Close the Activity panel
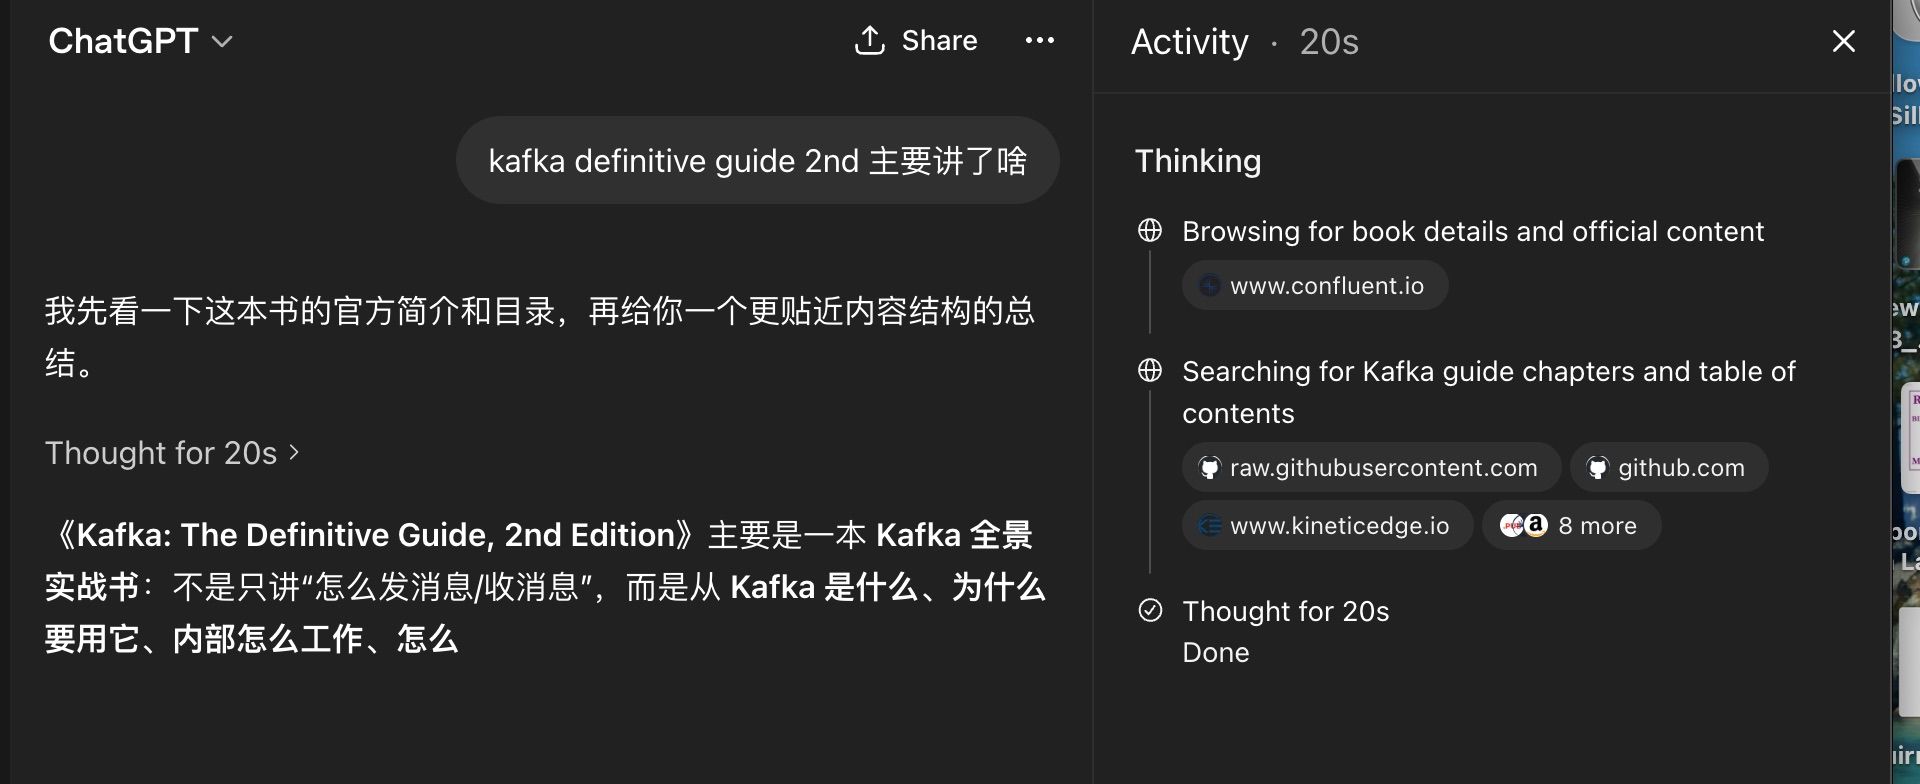 pyautogui.click(x=1843, y=41)
